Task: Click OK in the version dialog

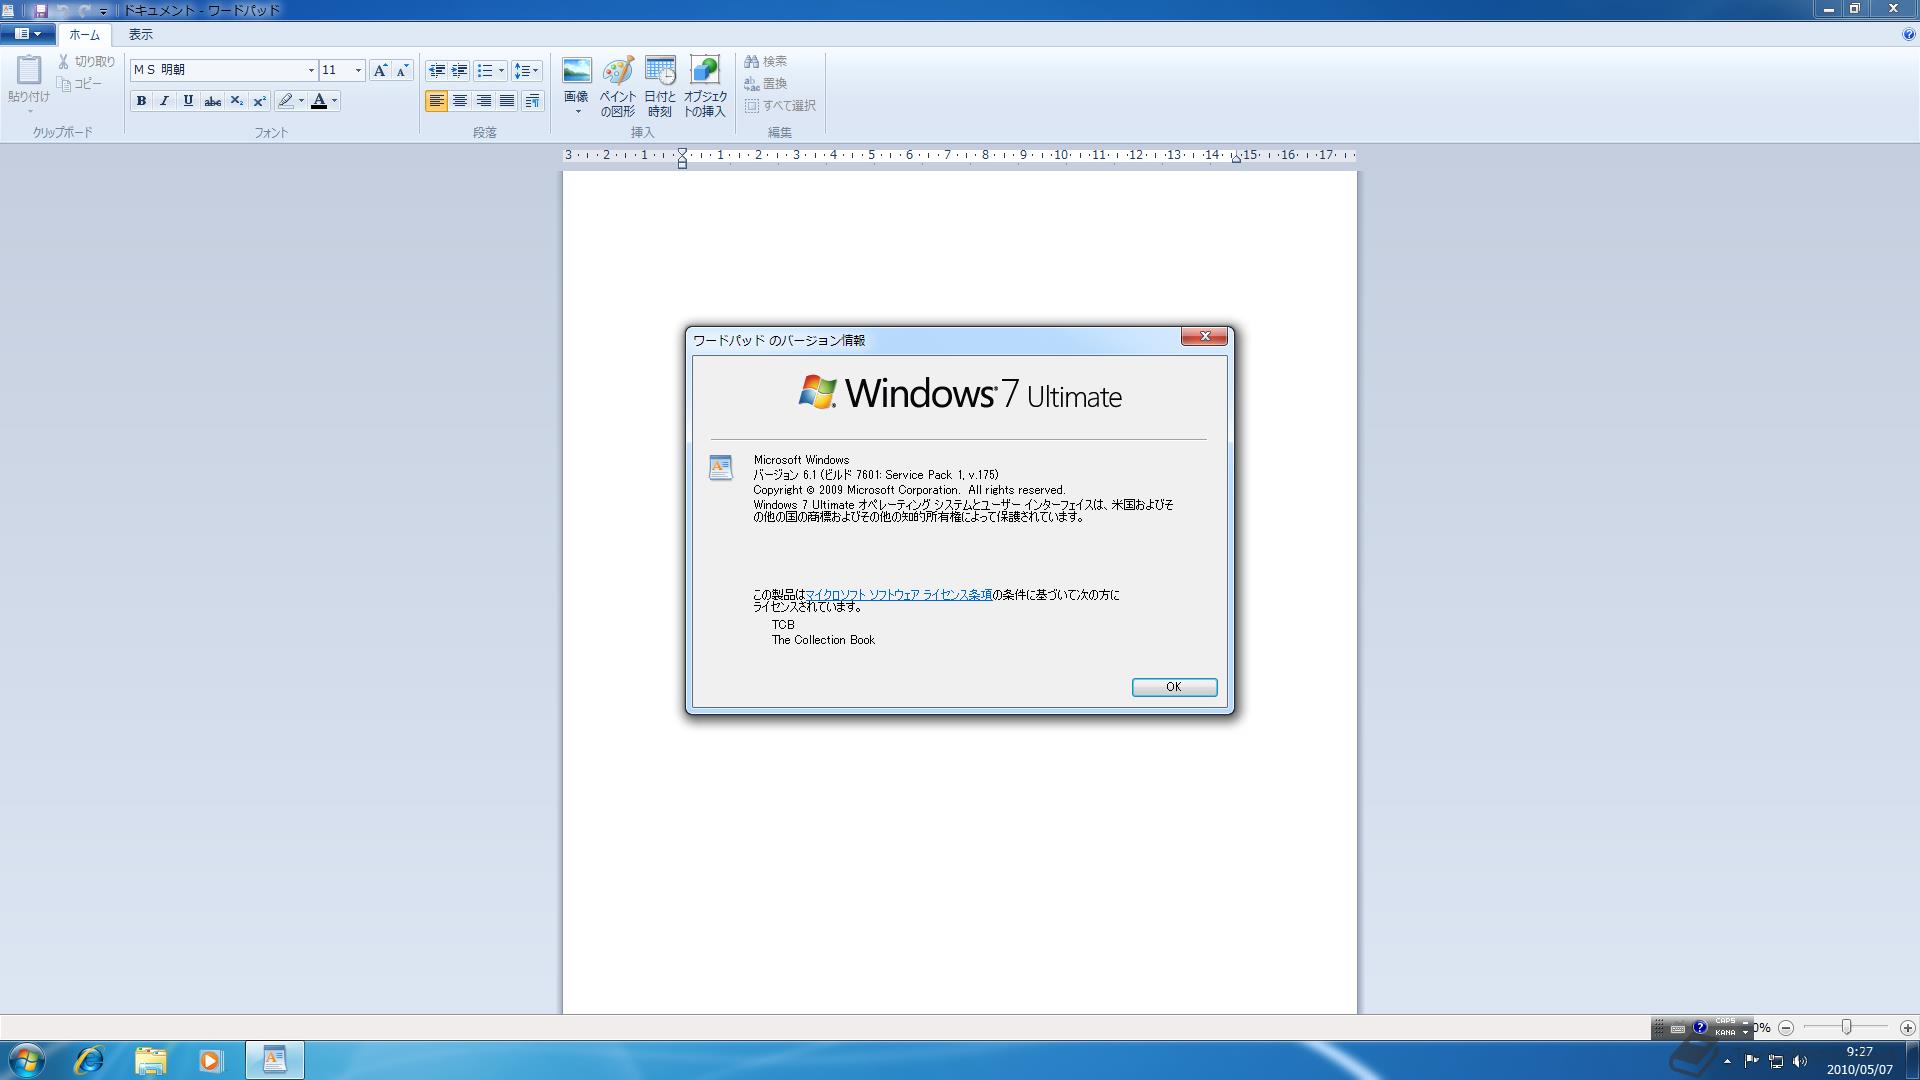Action: [x=1174, y=687]
